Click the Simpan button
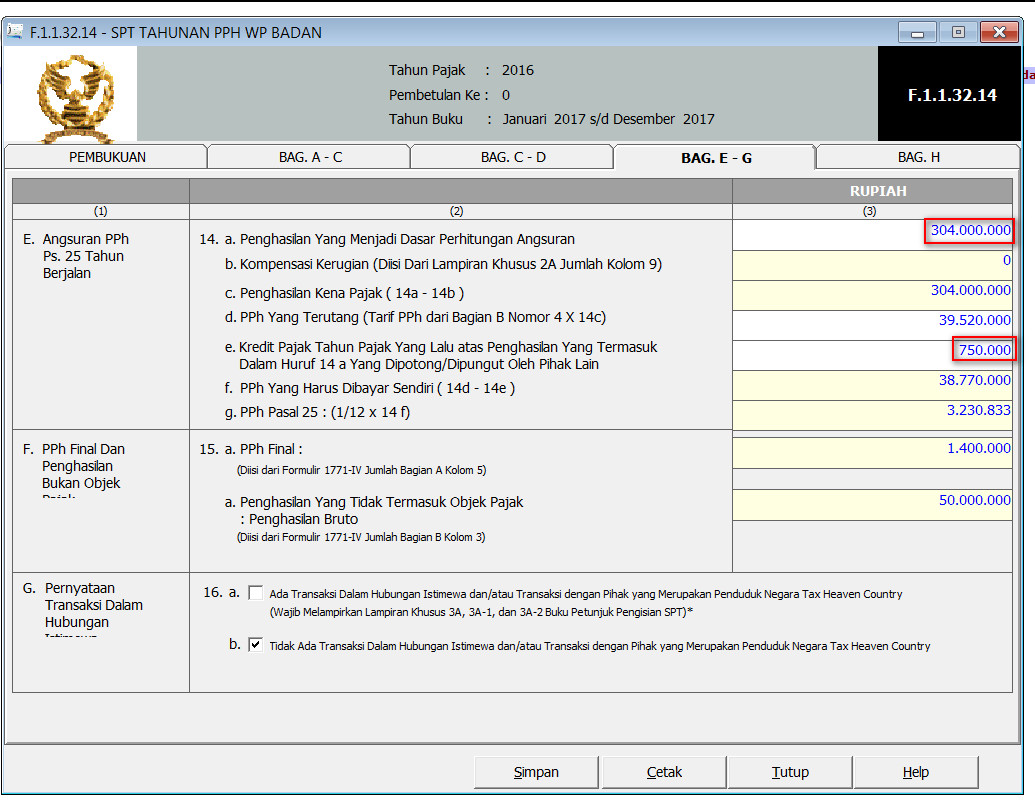1035x800 pixels. [536, 772]
